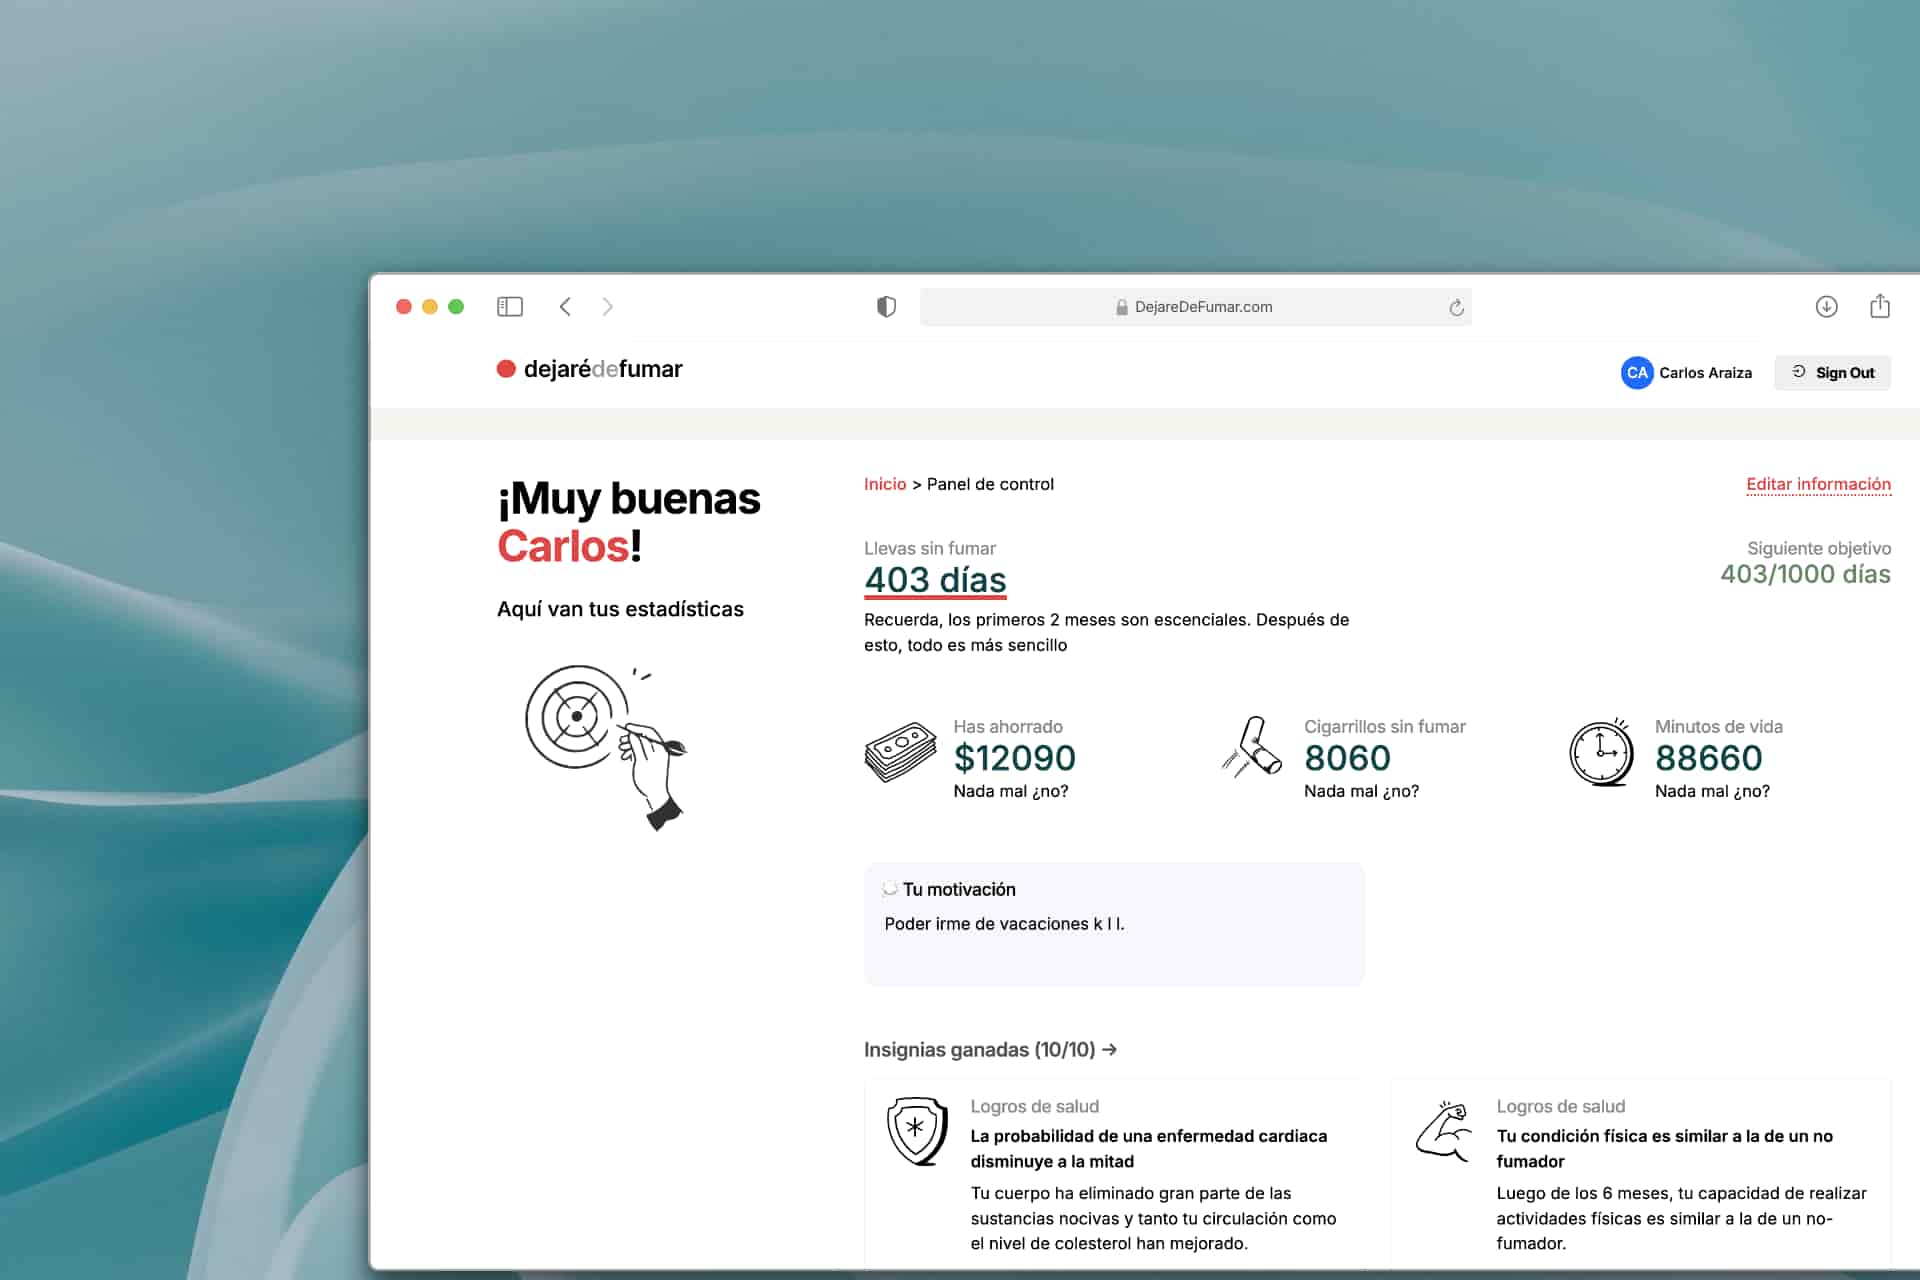Click the stopwatch clock icon
Viewport: 1920px width, 1280px height.
pos(1601,752)
